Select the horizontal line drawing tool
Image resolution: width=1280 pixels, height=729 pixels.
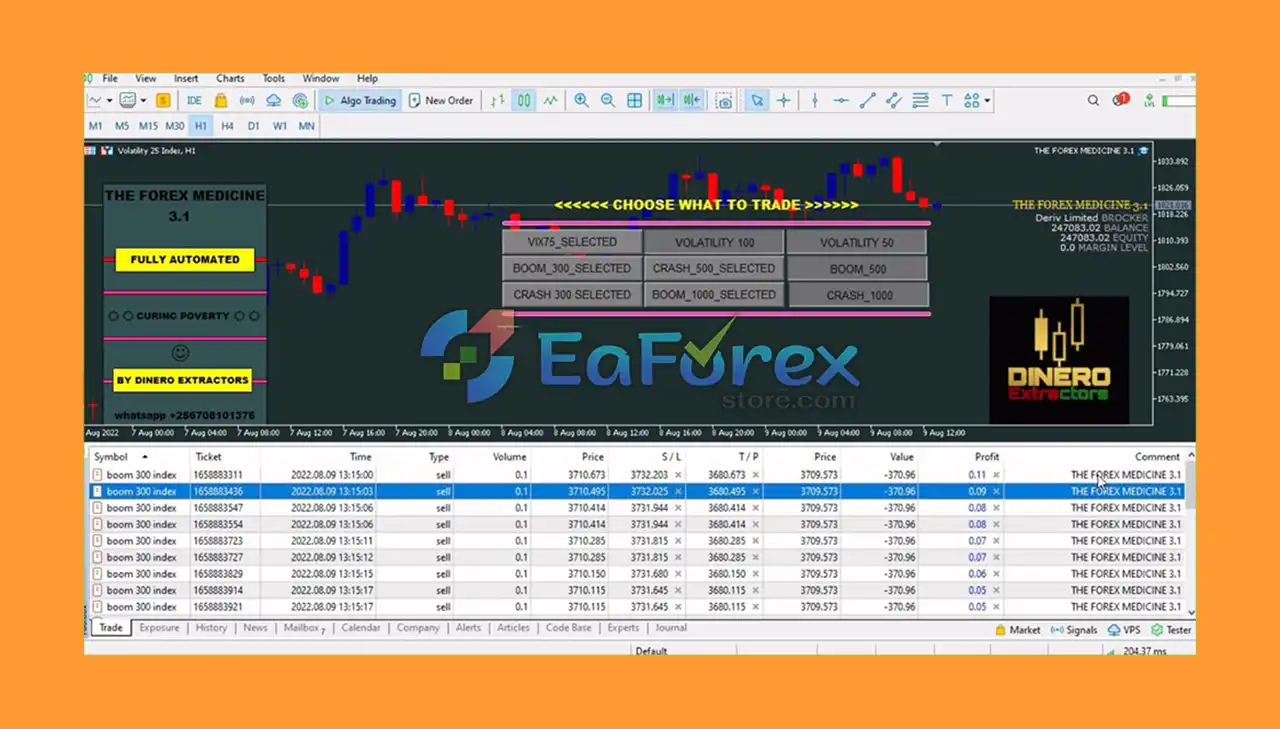click(x=841, y=100)
